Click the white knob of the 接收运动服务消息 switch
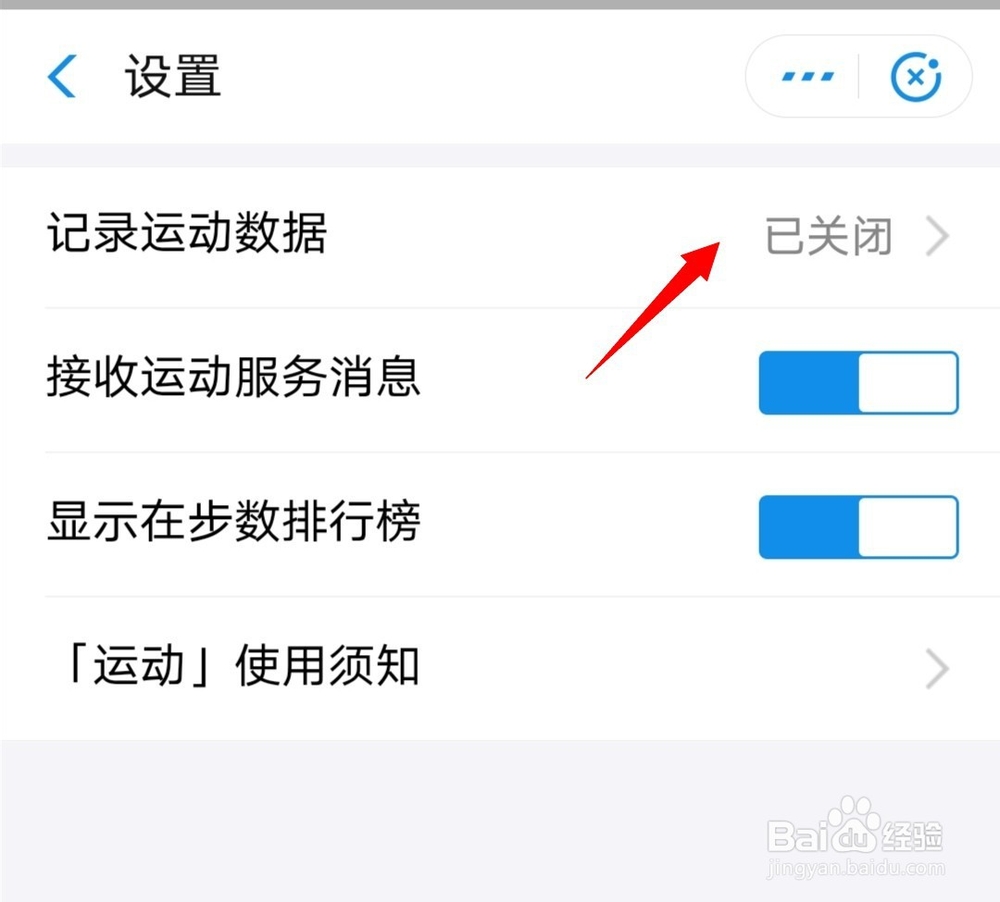This screenshot has width=1000, height=902. coord(908,383)
